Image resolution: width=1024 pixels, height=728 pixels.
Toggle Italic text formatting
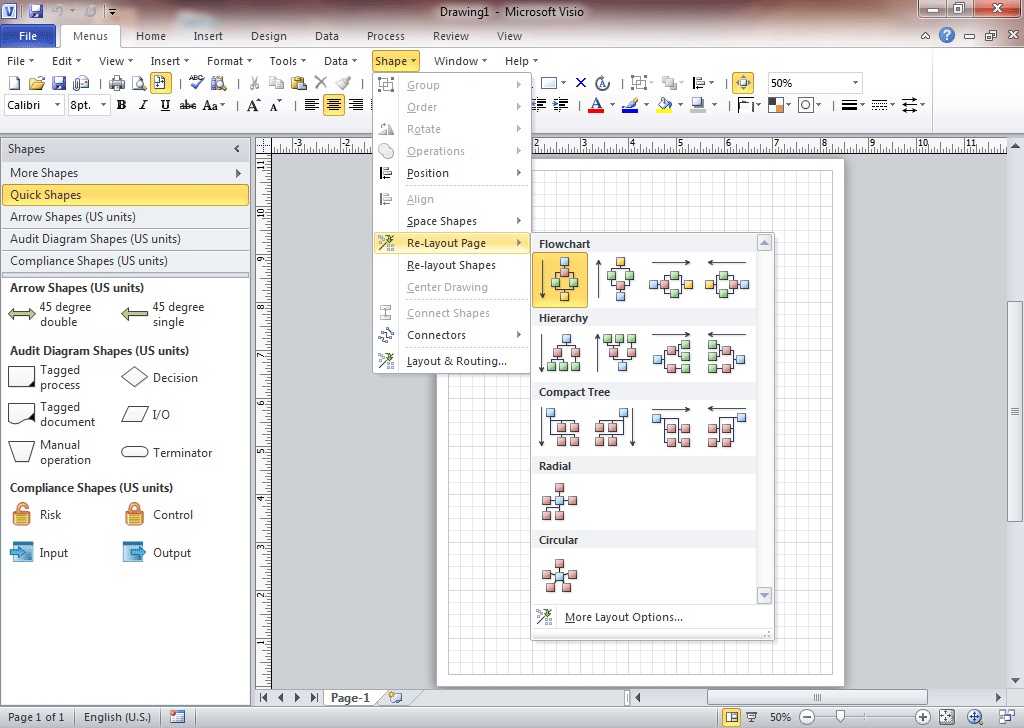click(x=143, y=105)
